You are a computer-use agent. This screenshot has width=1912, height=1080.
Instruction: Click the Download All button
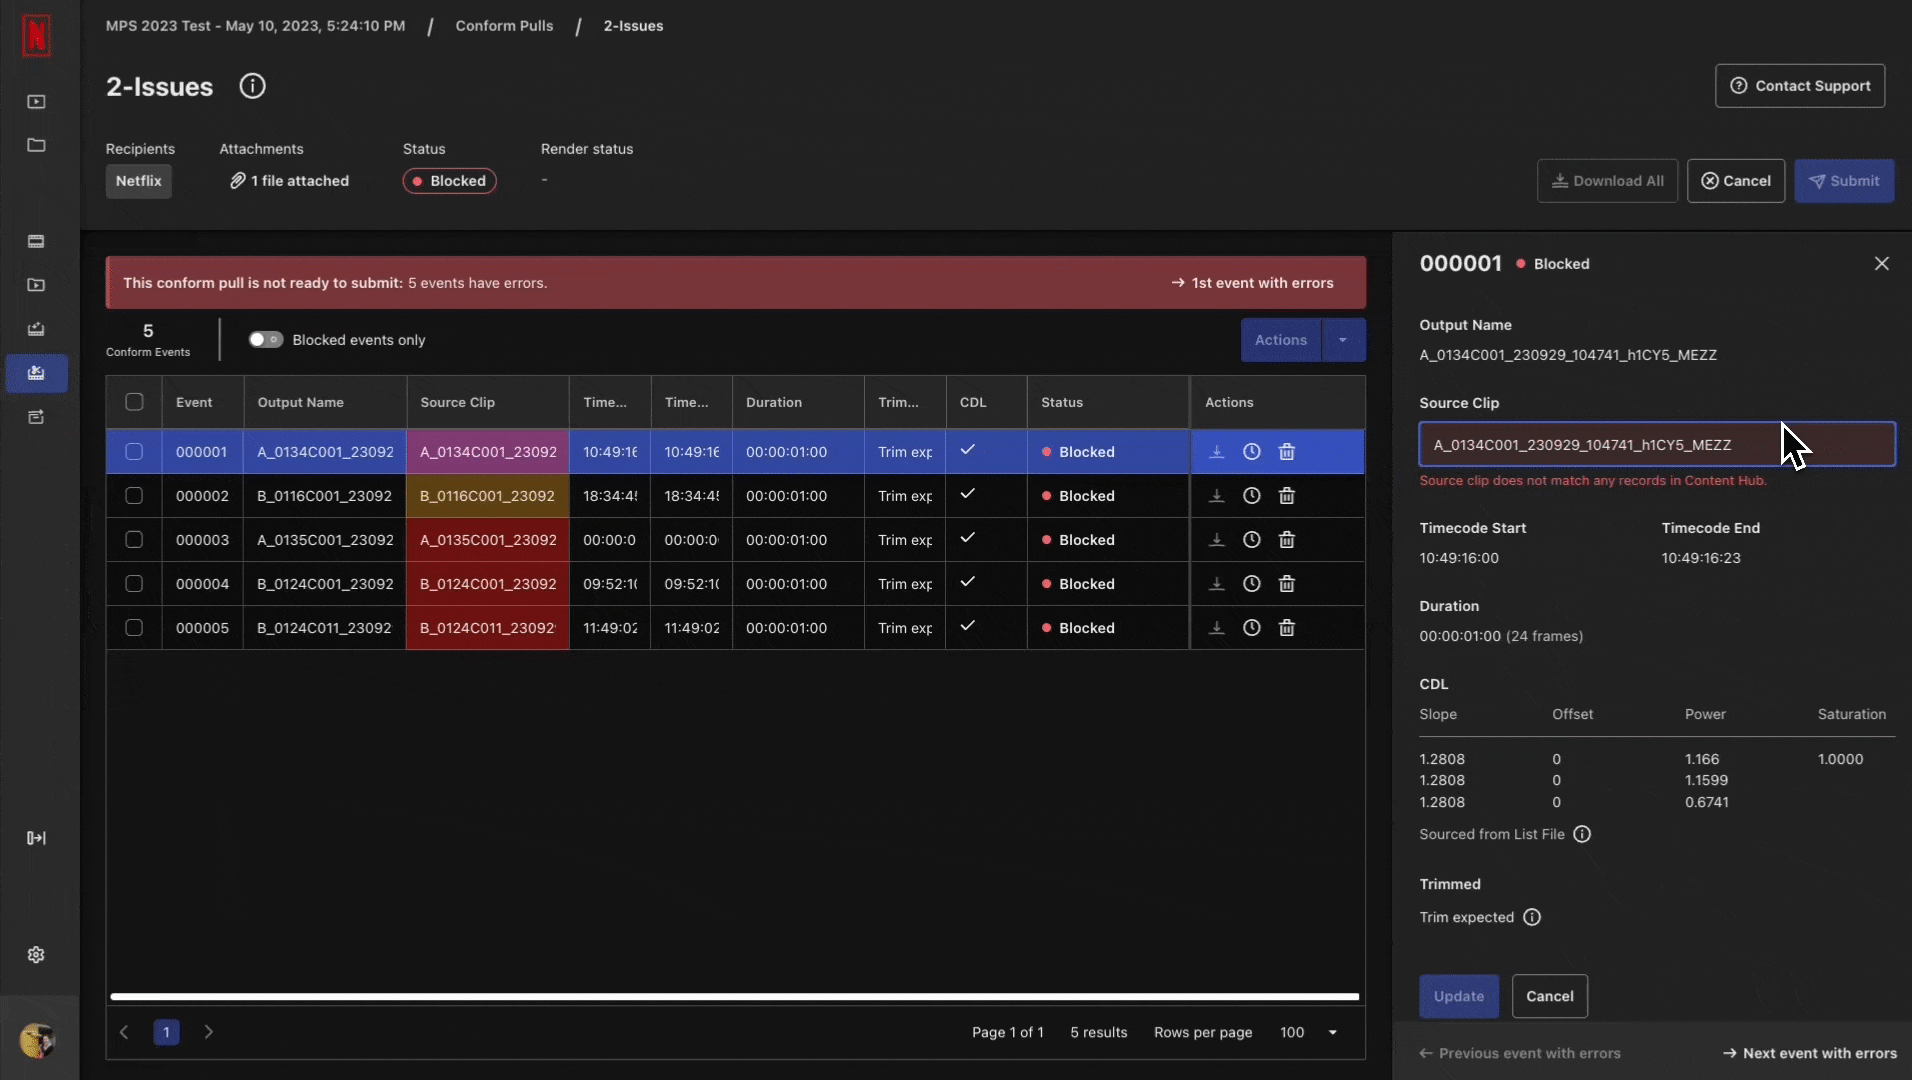pos(1607,181)
